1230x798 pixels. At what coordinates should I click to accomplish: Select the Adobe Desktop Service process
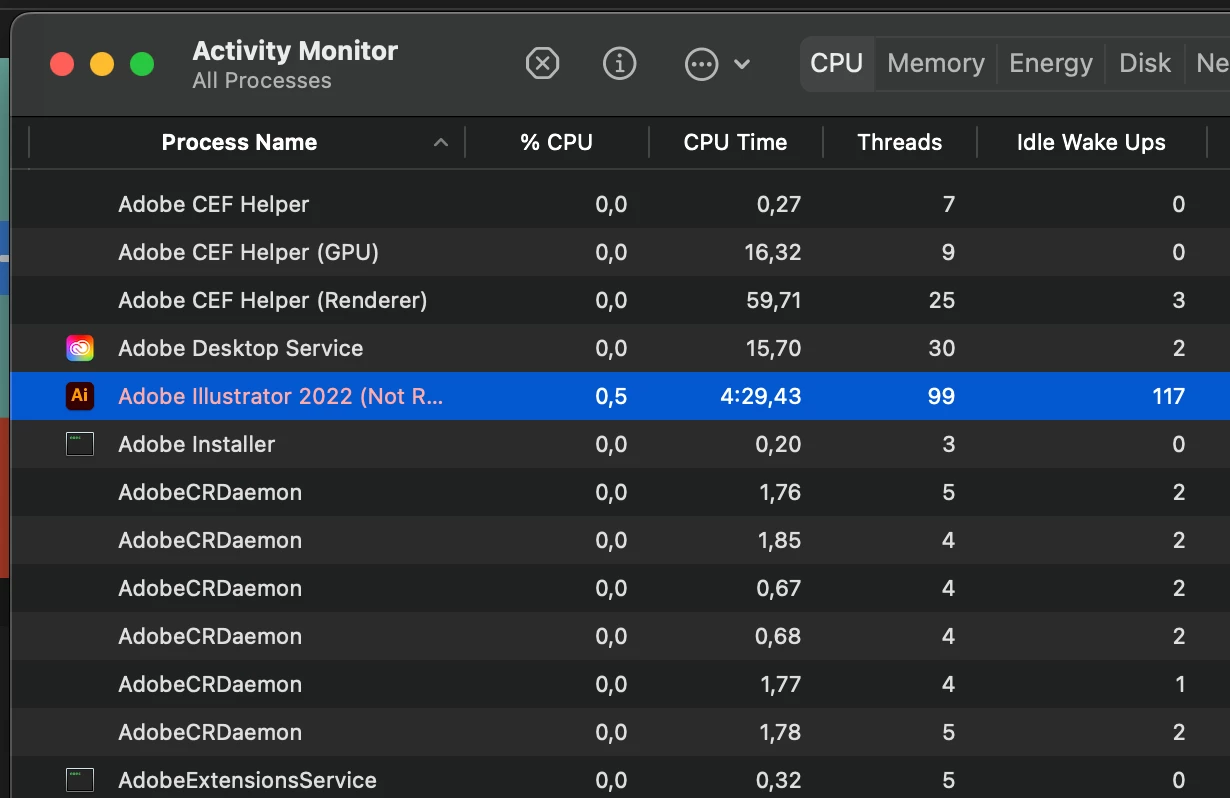pos(620,348)
